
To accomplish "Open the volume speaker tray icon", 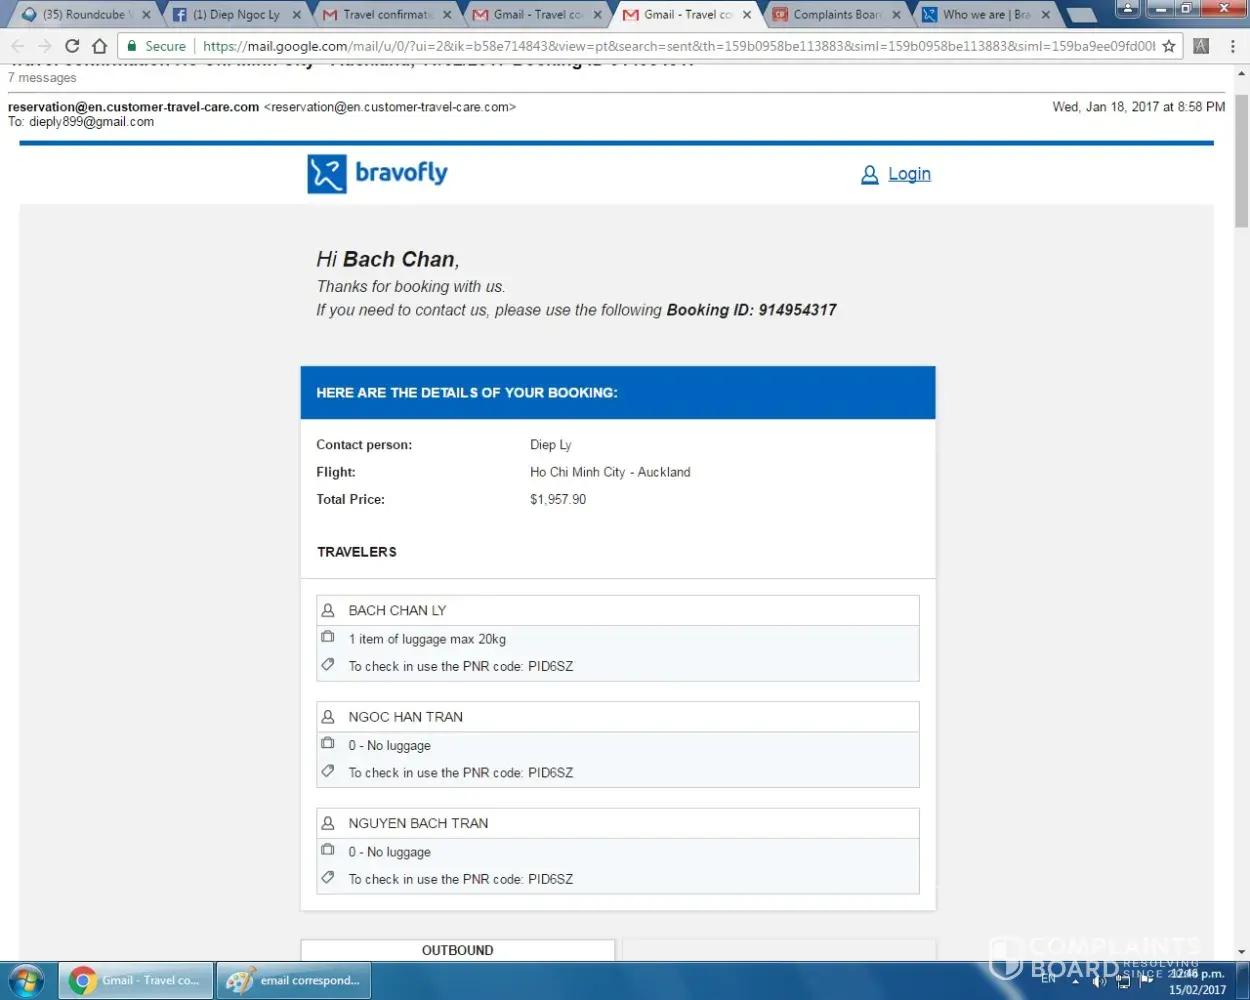I will pos(1099,981).
